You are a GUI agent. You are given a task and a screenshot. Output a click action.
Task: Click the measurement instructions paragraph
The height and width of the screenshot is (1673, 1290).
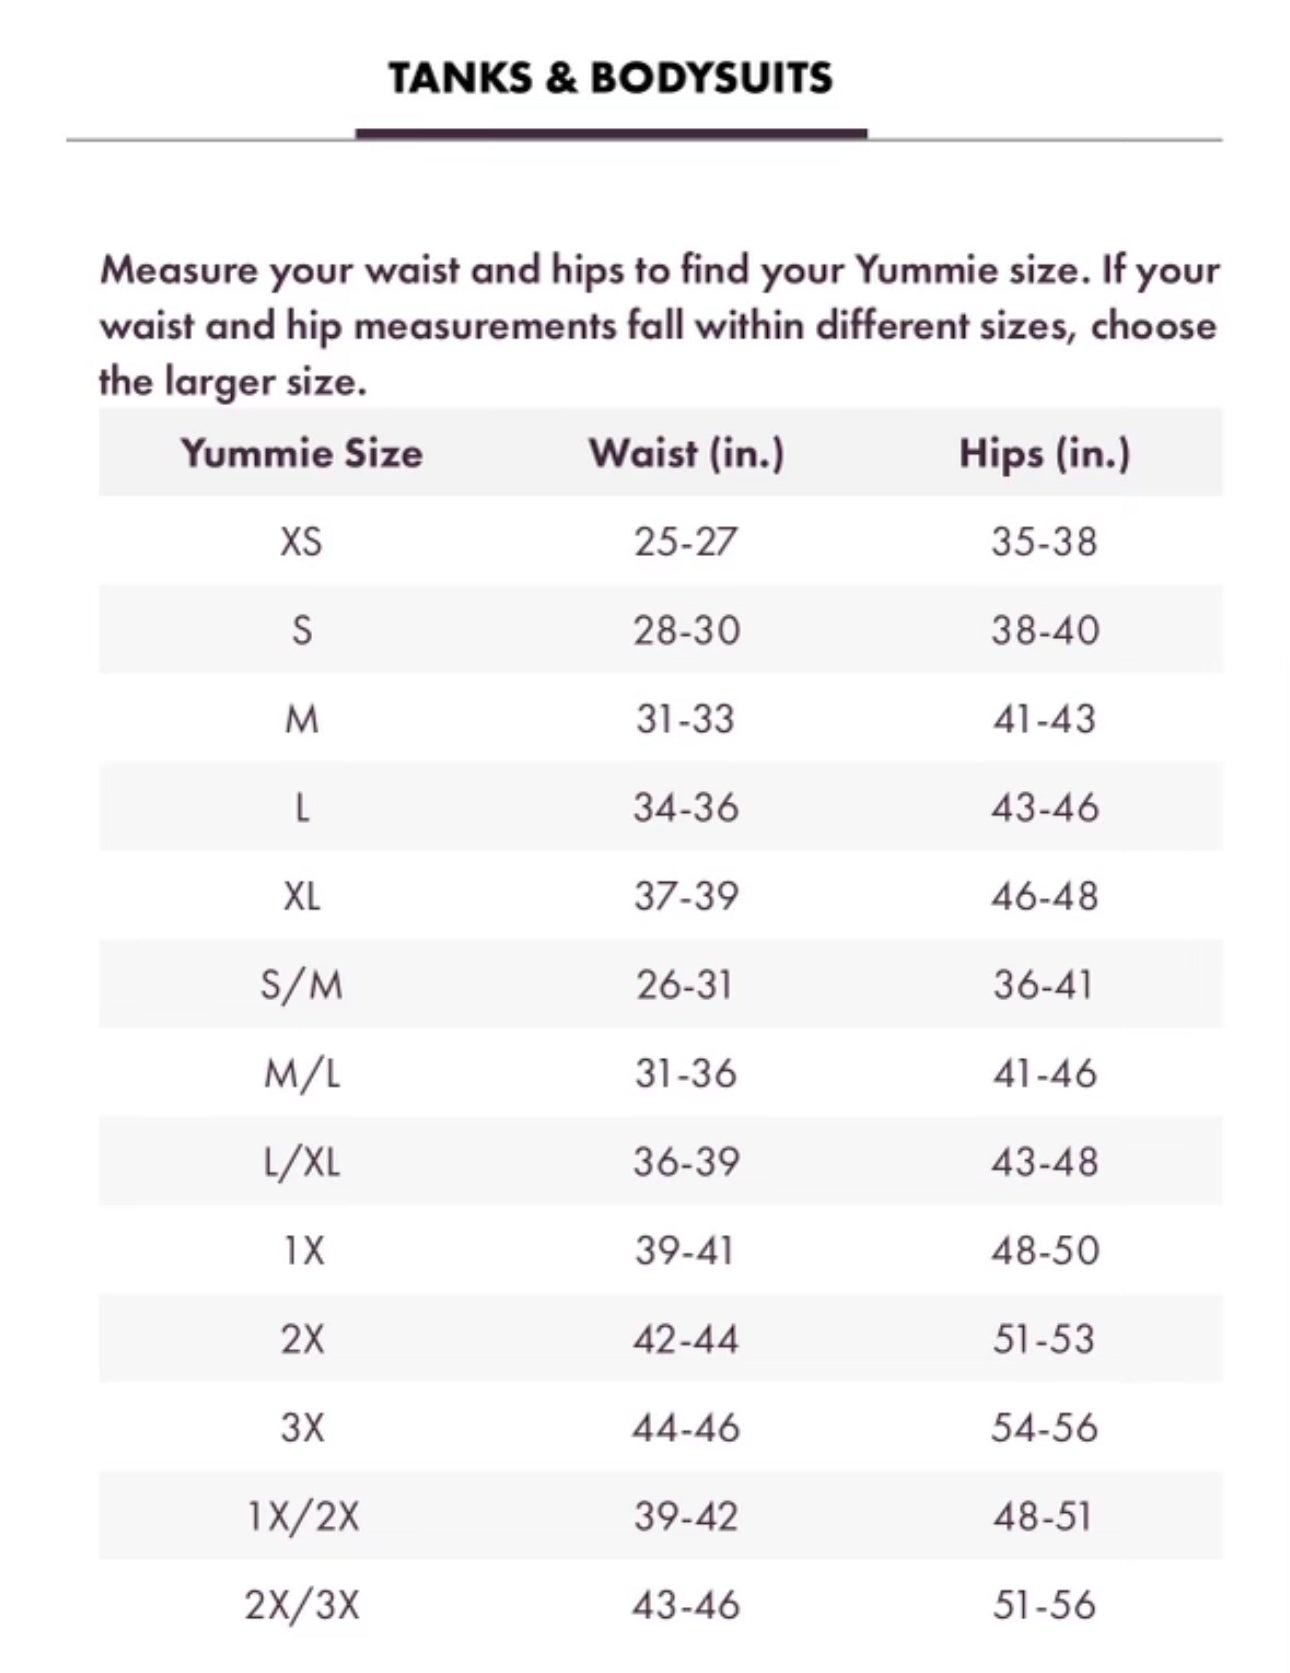click(658, 325)
